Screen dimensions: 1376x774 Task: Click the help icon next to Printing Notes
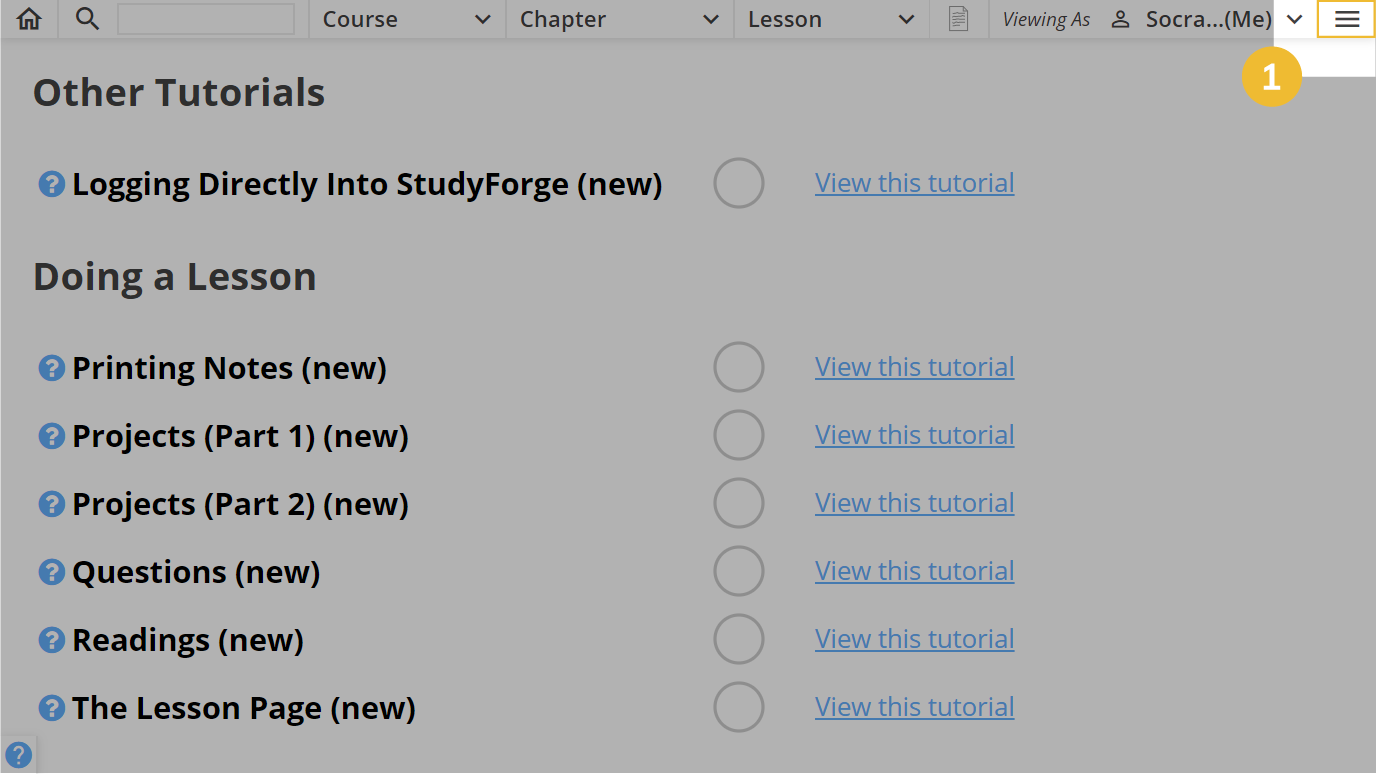(51, 367)
